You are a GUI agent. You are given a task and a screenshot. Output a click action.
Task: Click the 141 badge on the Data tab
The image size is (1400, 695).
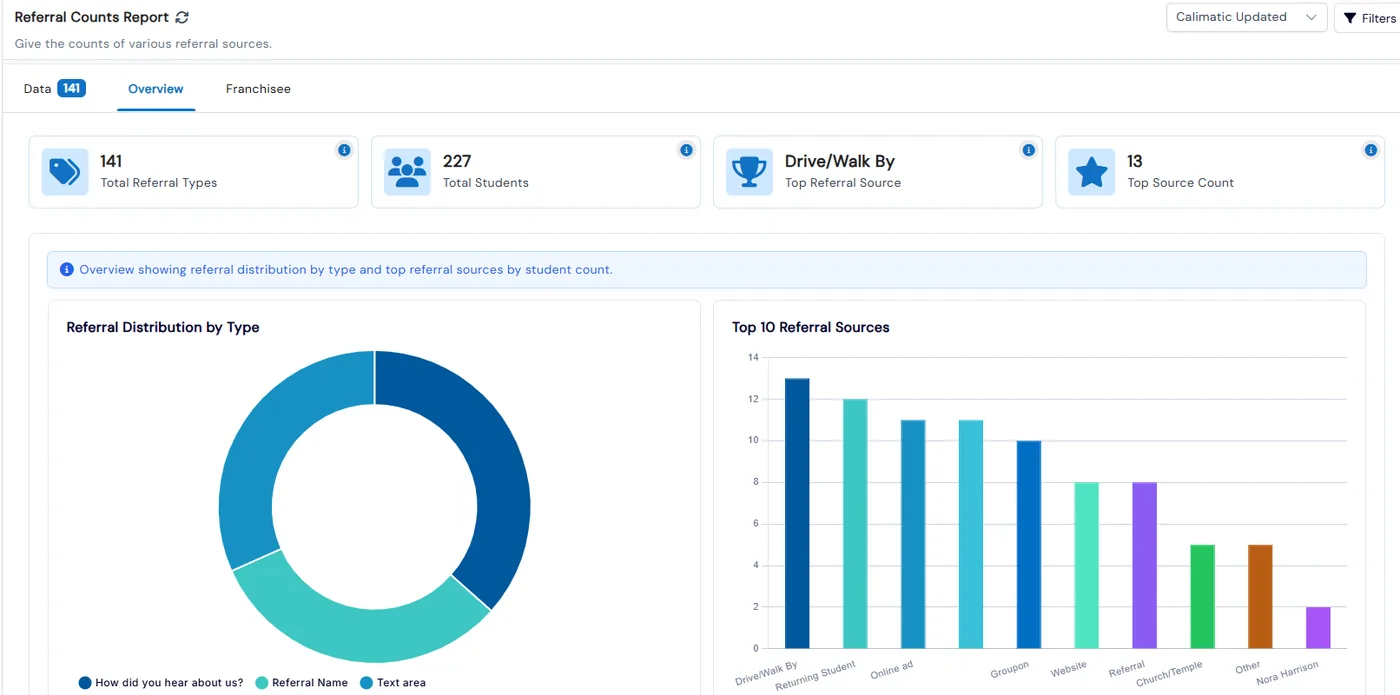click(x=71, y=88)
